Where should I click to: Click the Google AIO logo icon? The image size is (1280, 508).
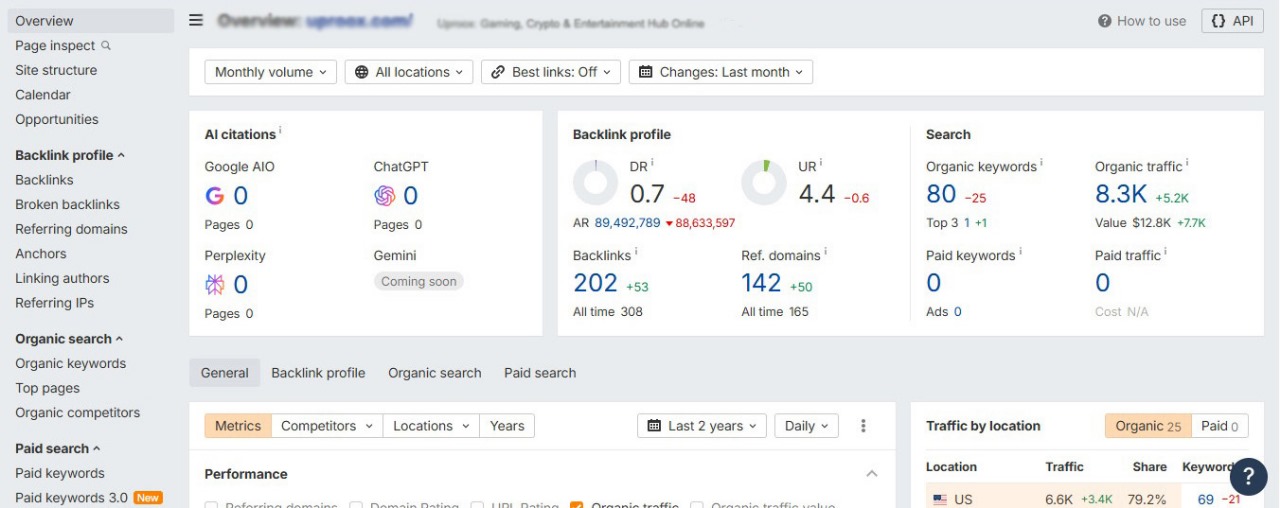pyautogui.click(x=215, y=196)
